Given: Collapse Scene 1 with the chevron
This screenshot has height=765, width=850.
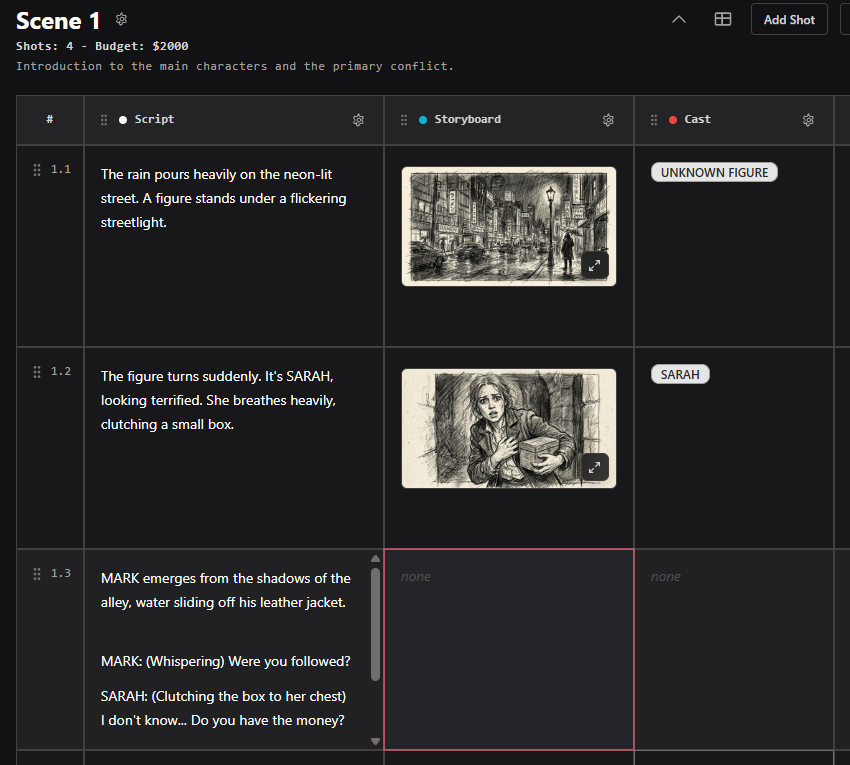Looking at the screenshot, I should pyautogui.click(x=679, y=20).
